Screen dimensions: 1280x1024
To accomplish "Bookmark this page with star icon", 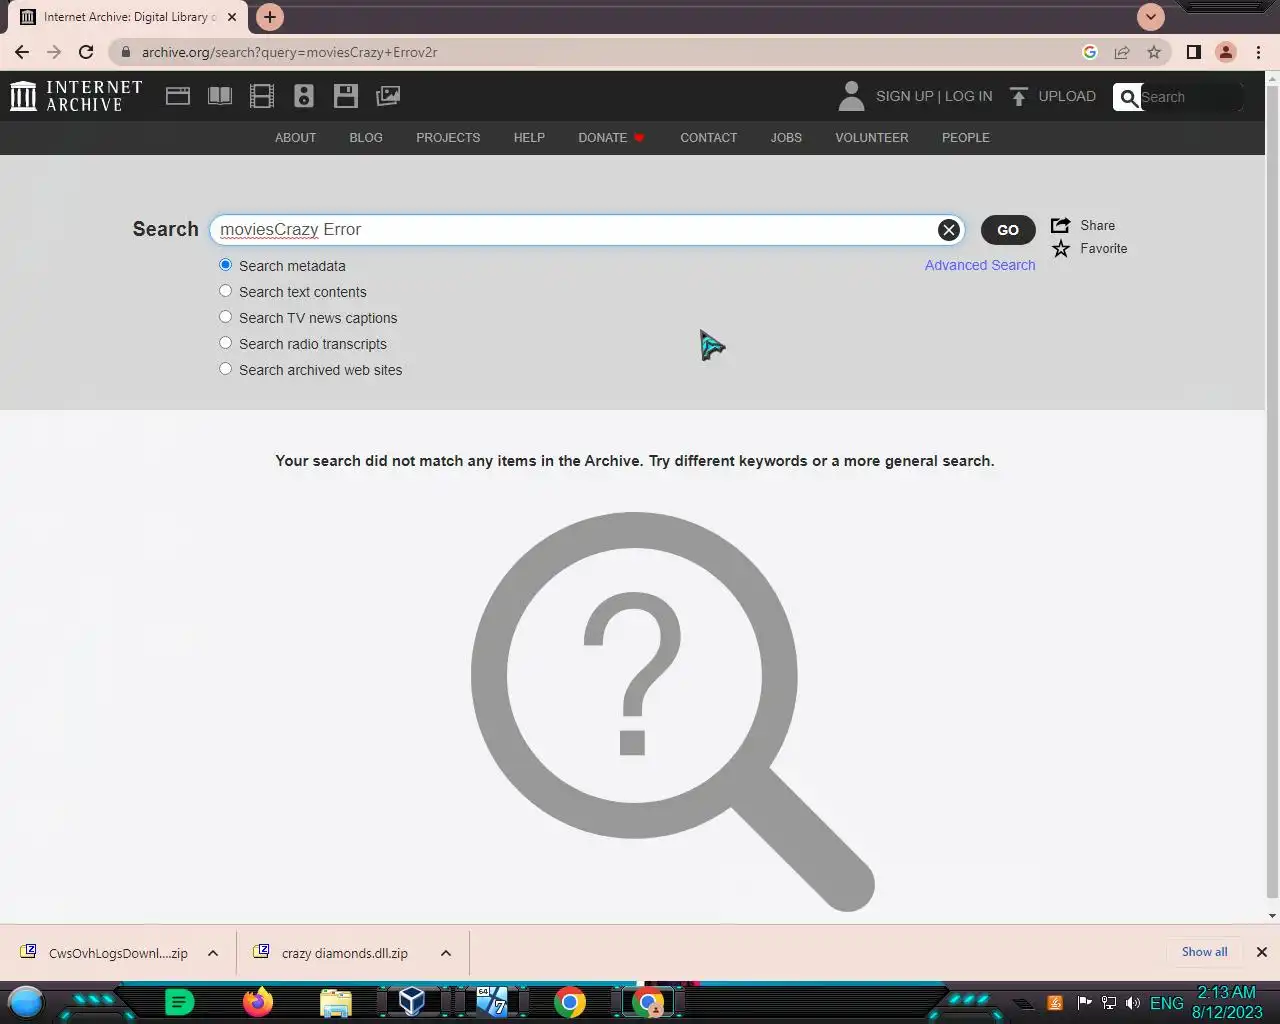I will [1154, 52].
